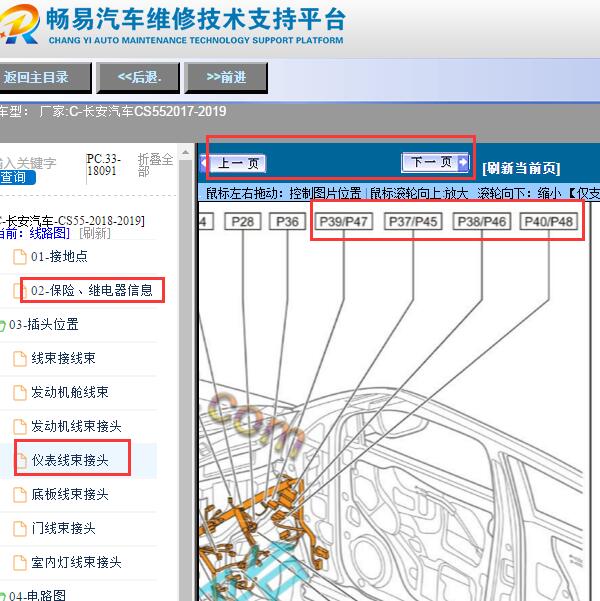Click the page icon beside 门线束接头

coord(20,529)
